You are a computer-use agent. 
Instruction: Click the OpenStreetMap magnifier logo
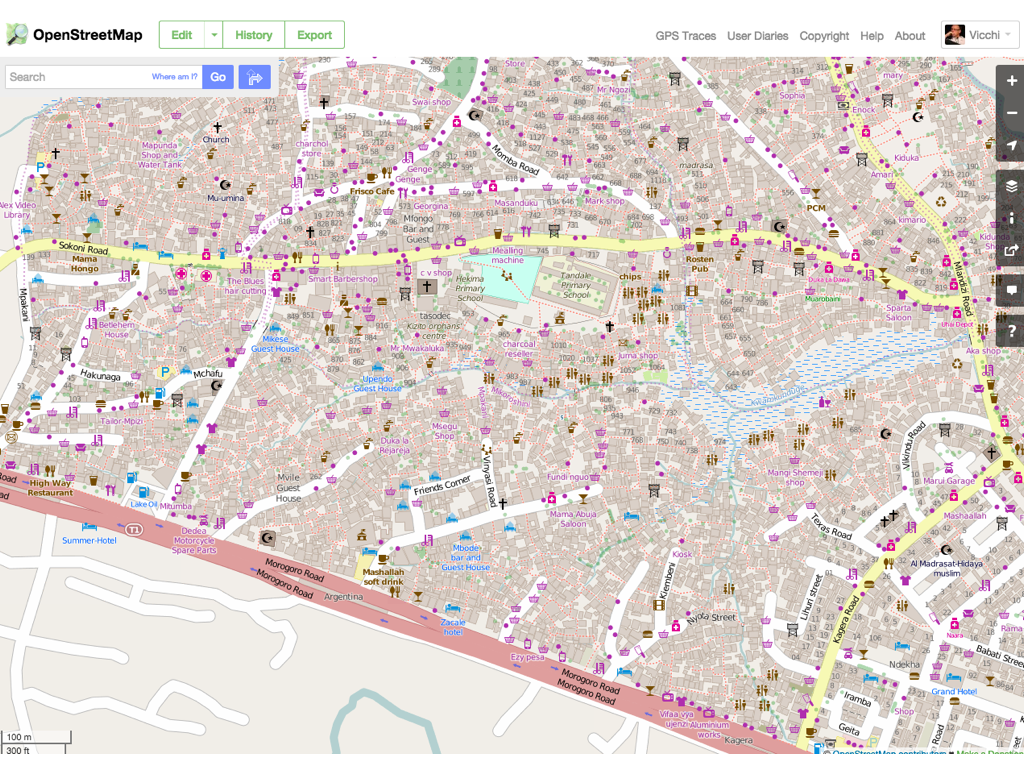coord(17,35)
